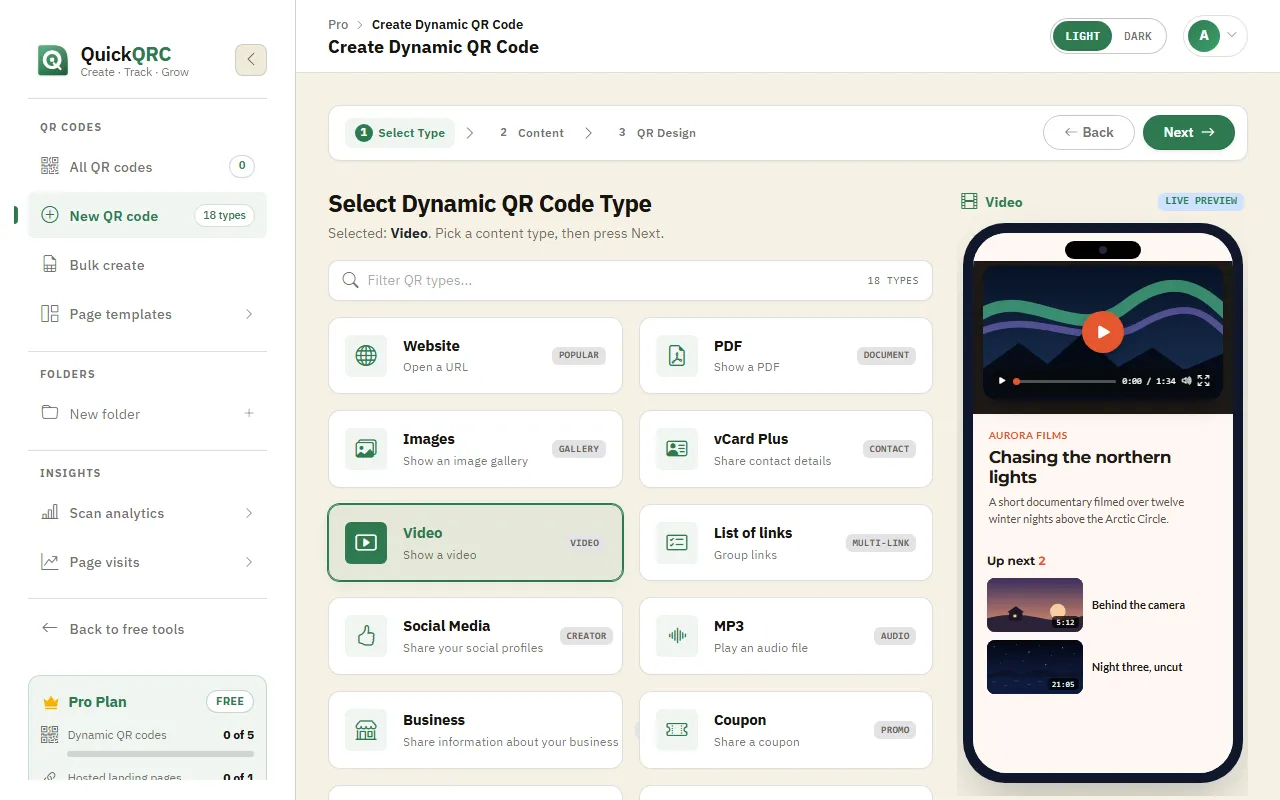Viewport: 1280px width, 800px height.
Task: Click the Back button
Action: coord(1089,132)
